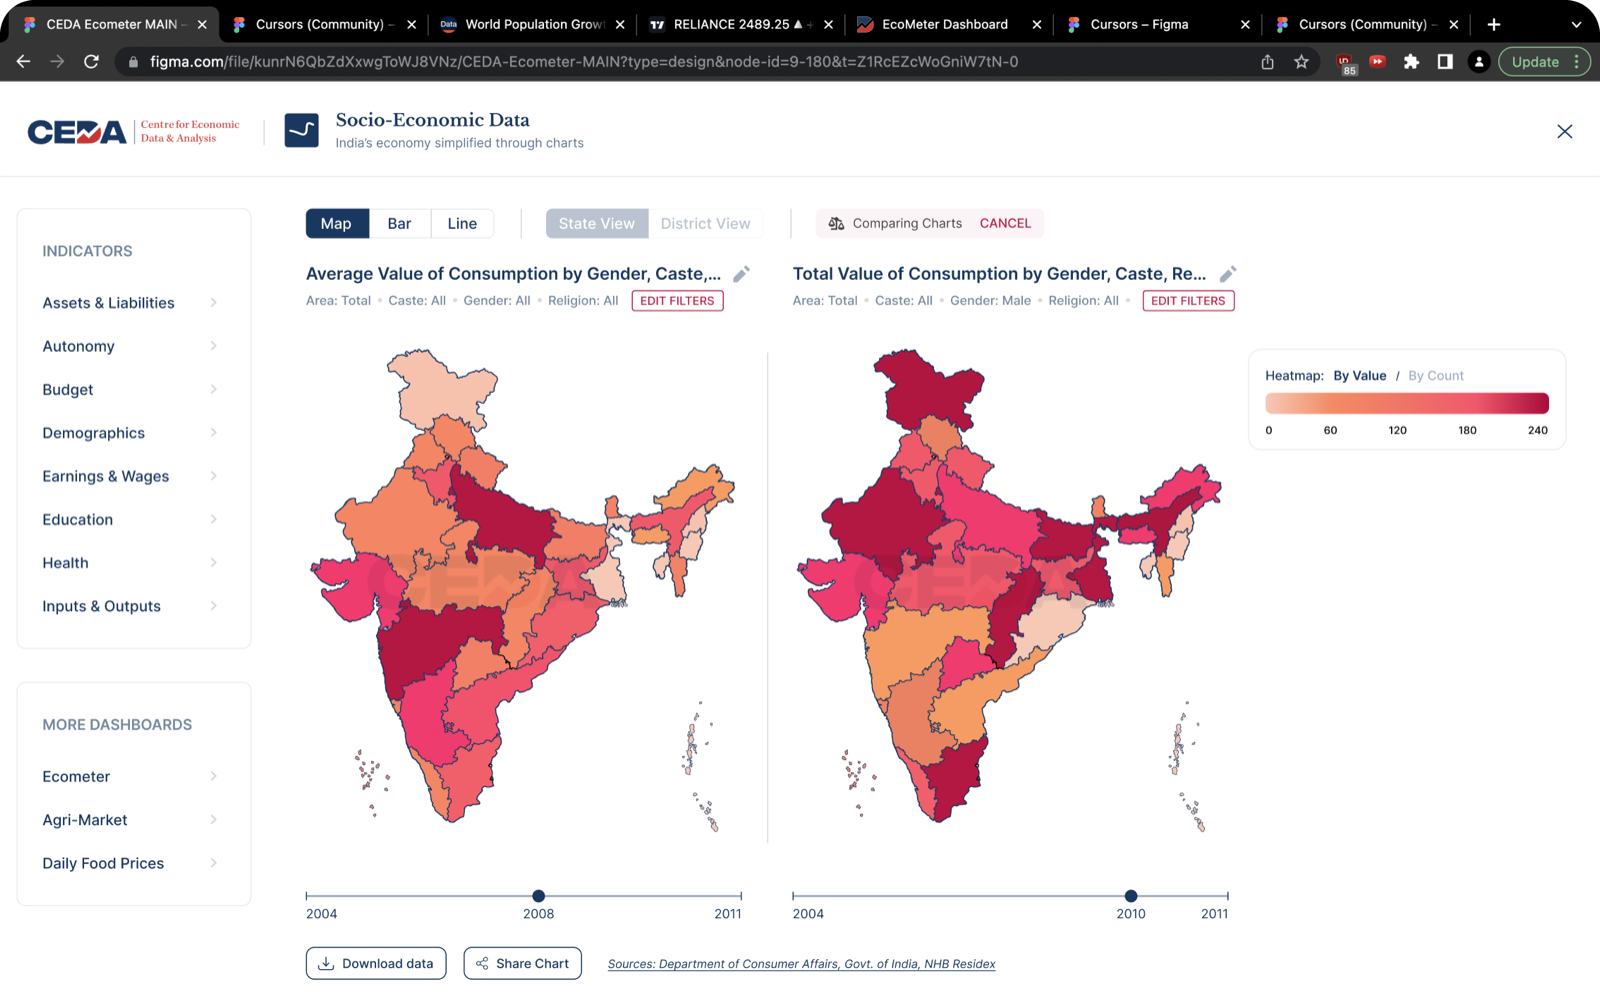Edit the Total Value chart title pencil icon
The width and height of the screenshot is (1600, 1001).
click(x=1228, y=274)
